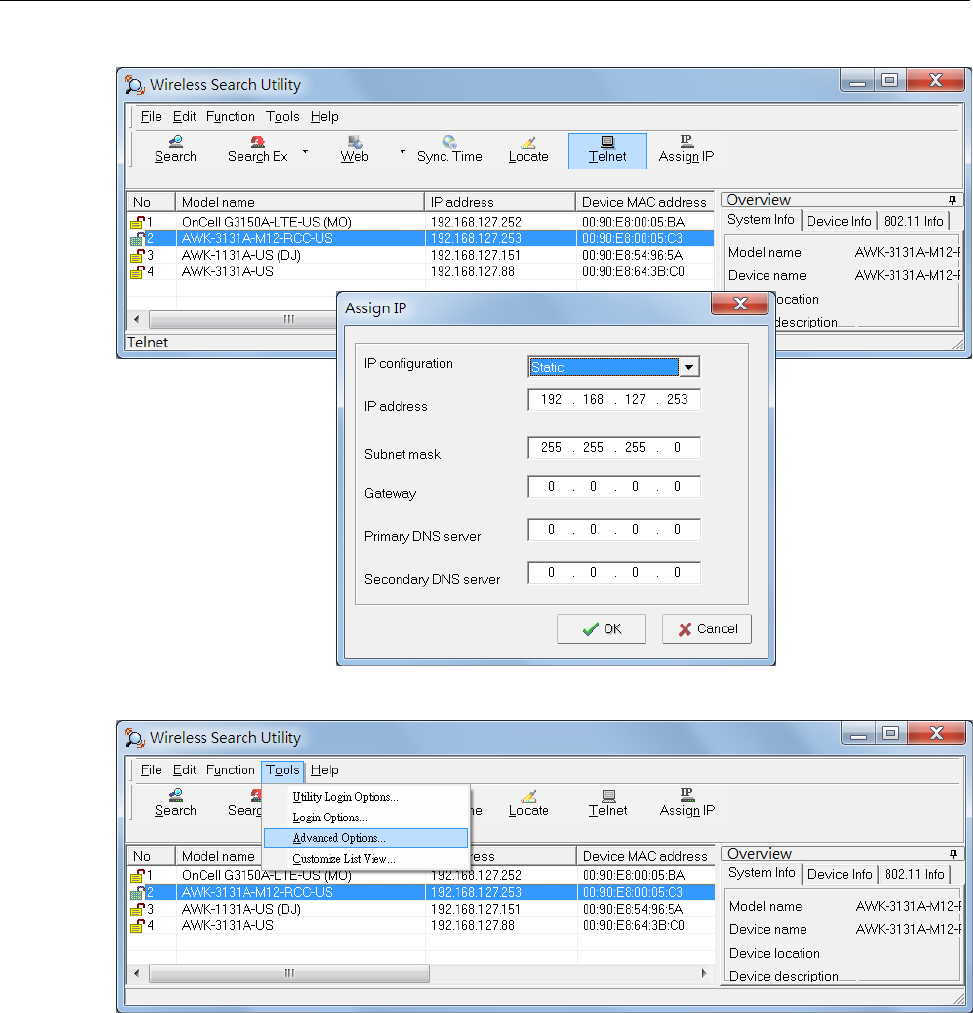Screen dimensions: 973x1013
Task: Click right scroll arrow in lower list
Action: (704, 973)
